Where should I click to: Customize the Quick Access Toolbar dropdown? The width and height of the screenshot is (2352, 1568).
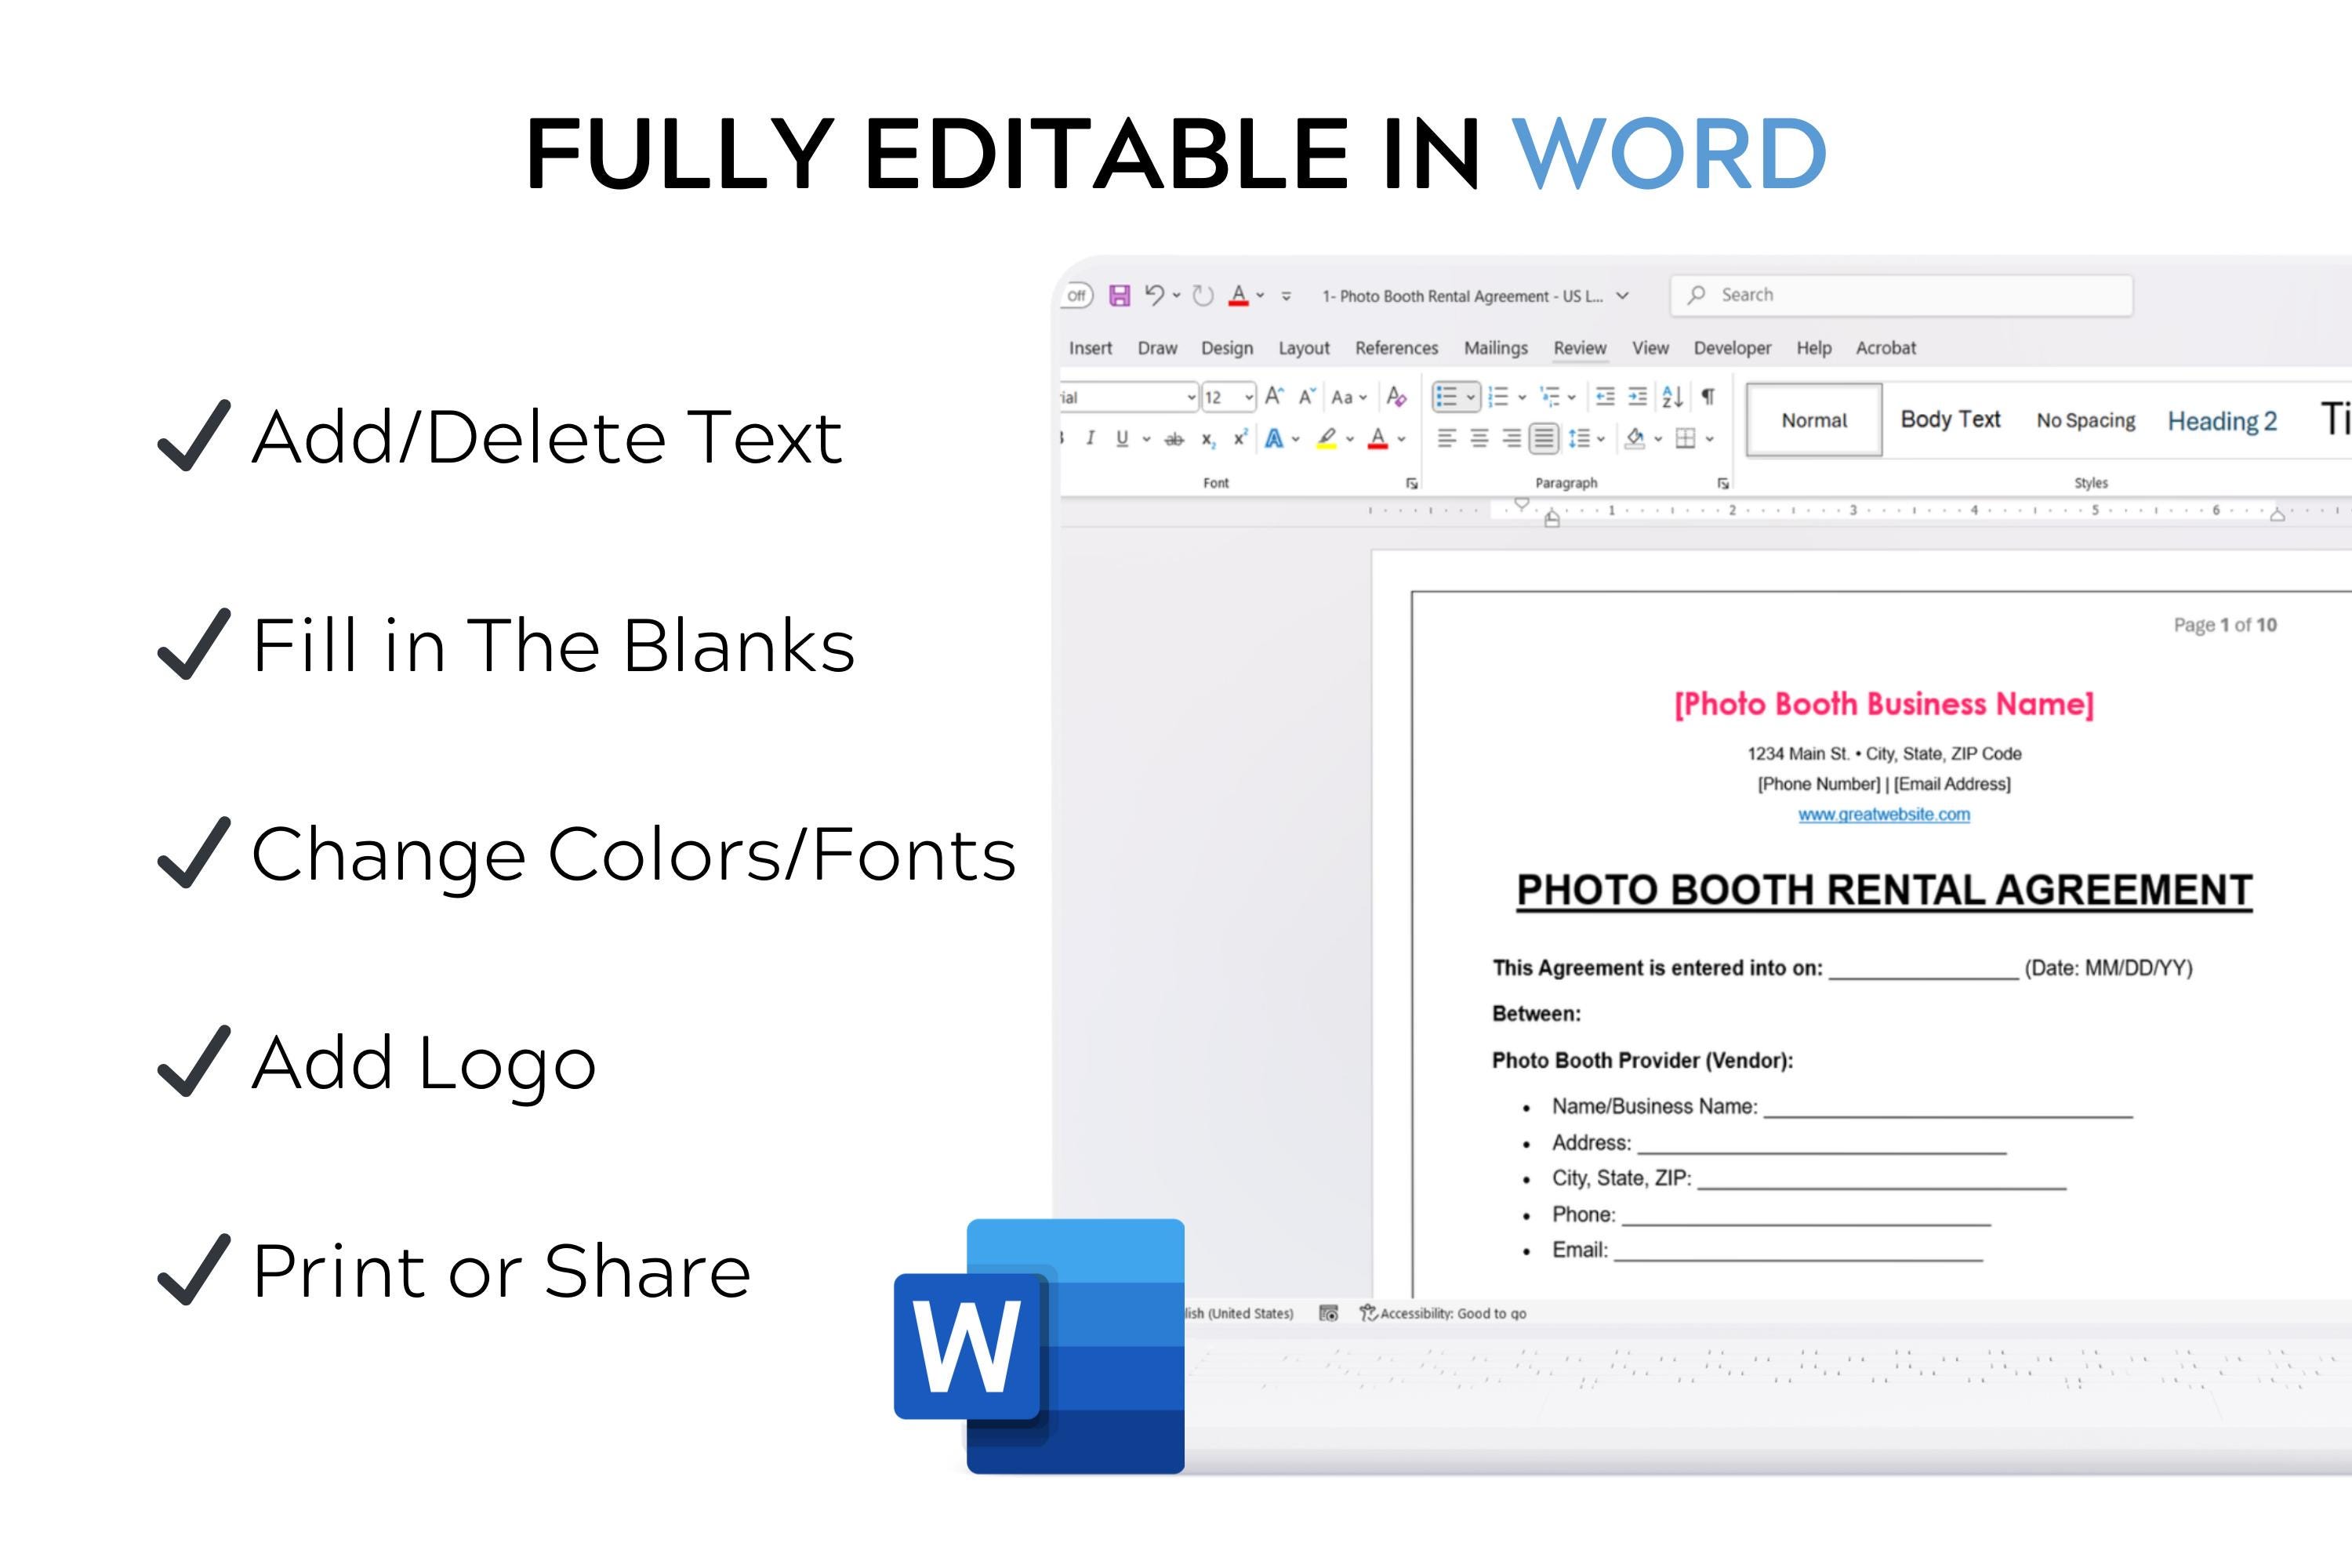tap(1287, 296)
